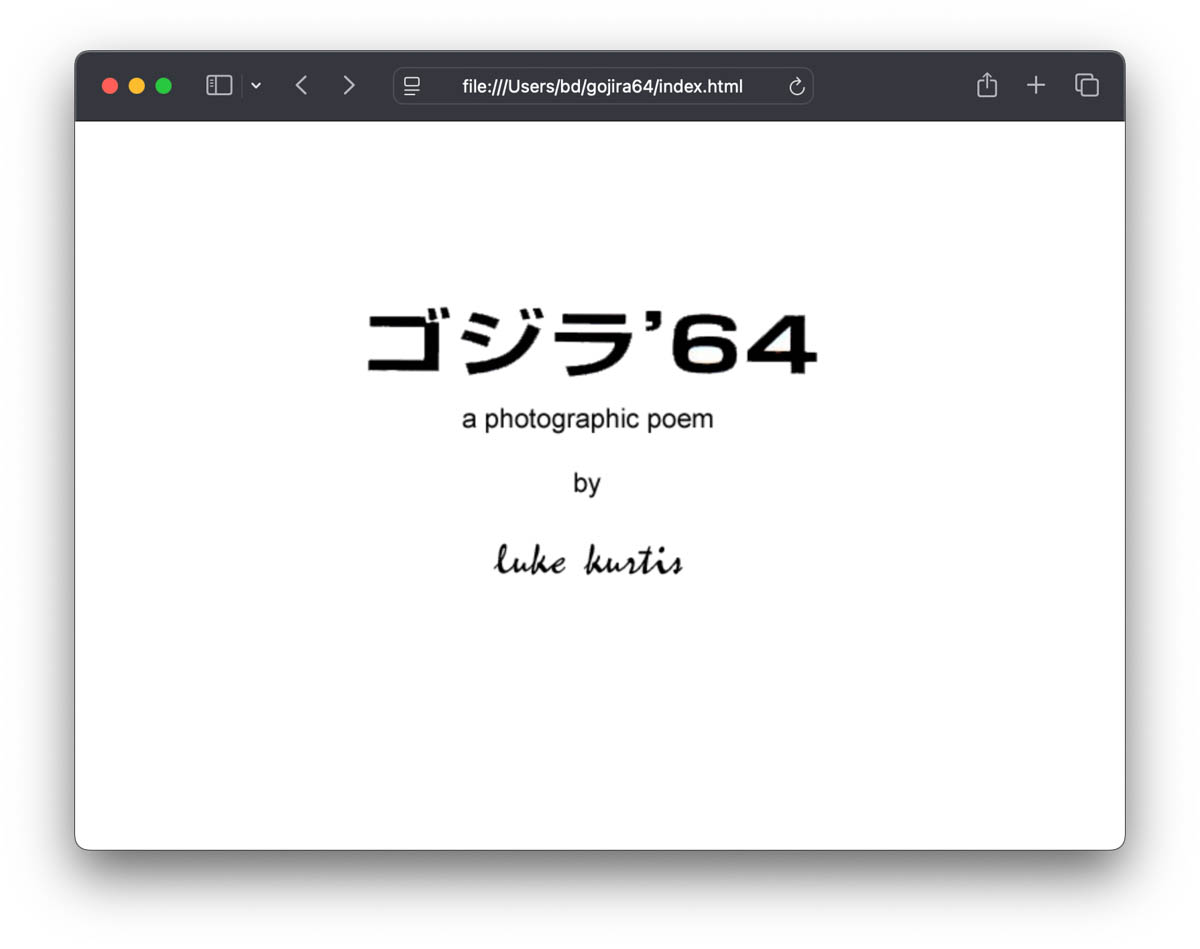The height and width of the screenshot is (949, 1200).
Task: Click the "a photographic poem" subtitle text
Action: (587, 419)
